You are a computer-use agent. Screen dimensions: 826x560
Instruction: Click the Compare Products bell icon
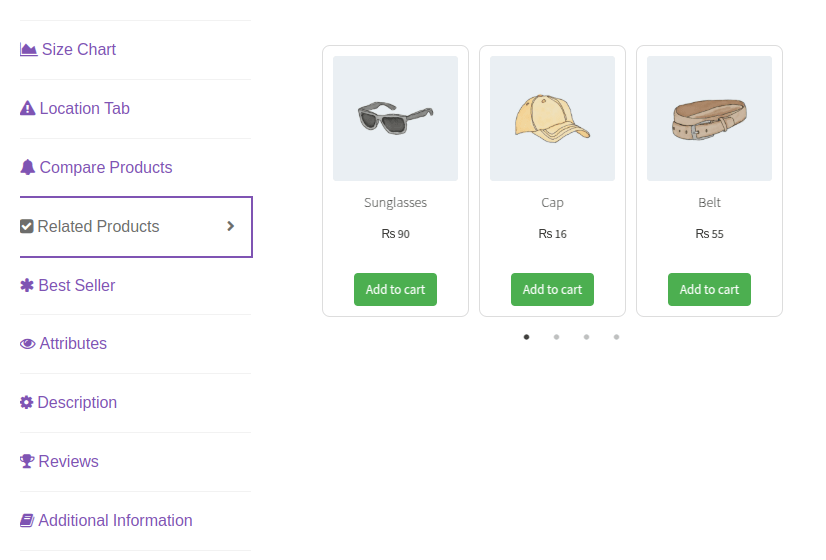point(28,167)
